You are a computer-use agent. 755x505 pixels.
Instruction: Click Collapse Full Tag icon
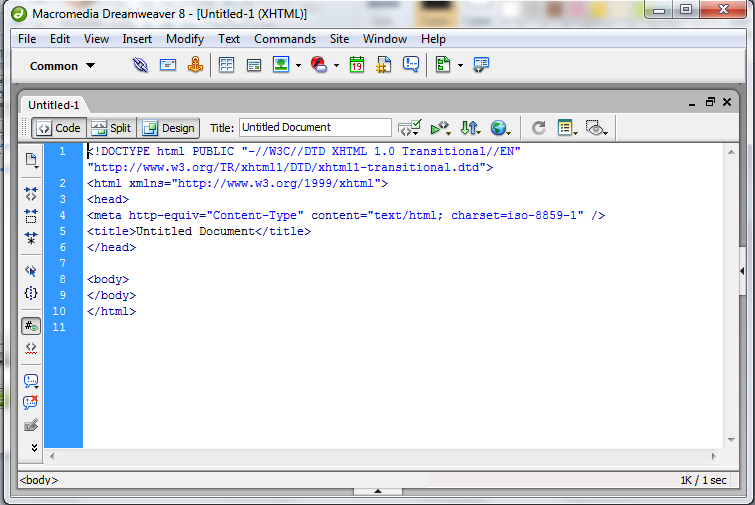[x=31, y=194]
